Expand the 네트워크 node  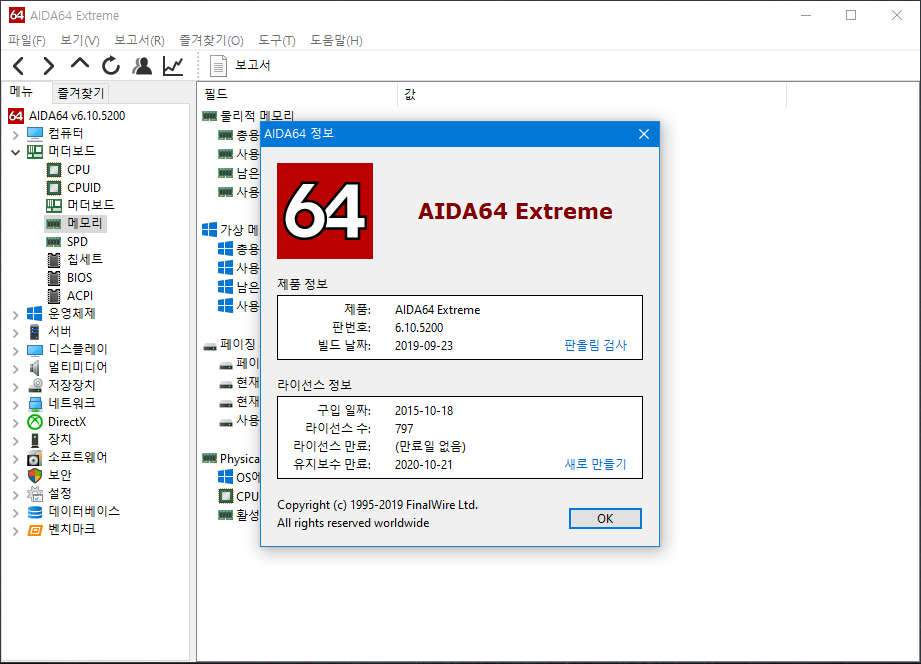pos(15,404)
